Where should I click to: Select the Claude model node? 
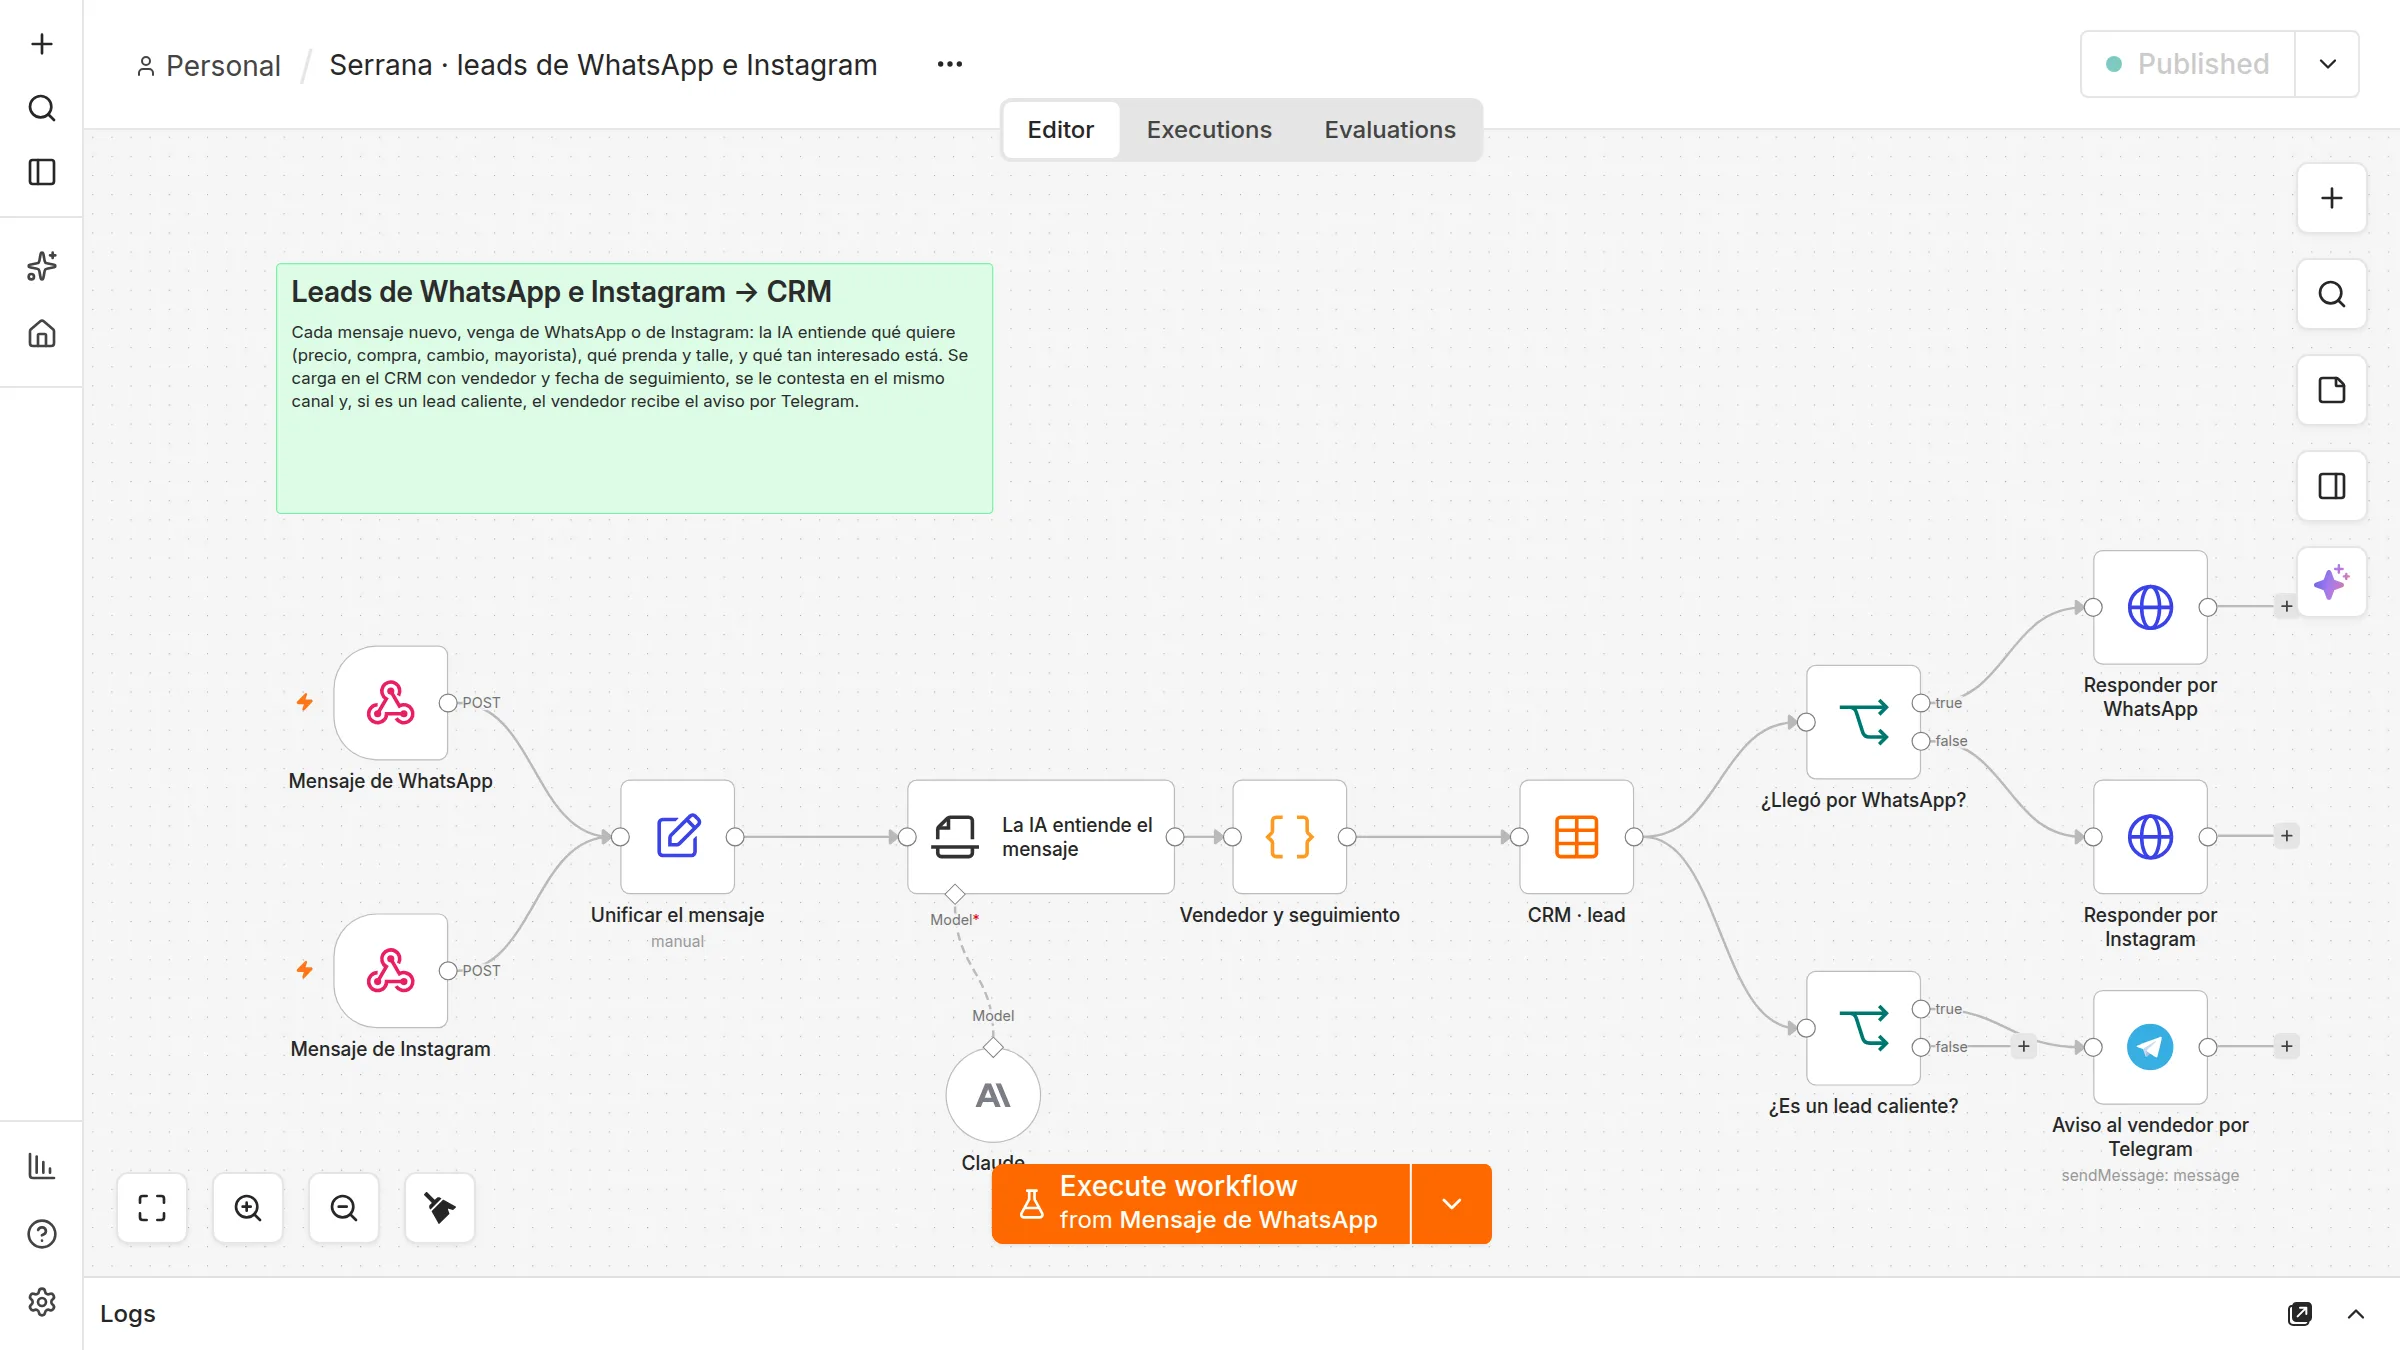pos(993,1095)
